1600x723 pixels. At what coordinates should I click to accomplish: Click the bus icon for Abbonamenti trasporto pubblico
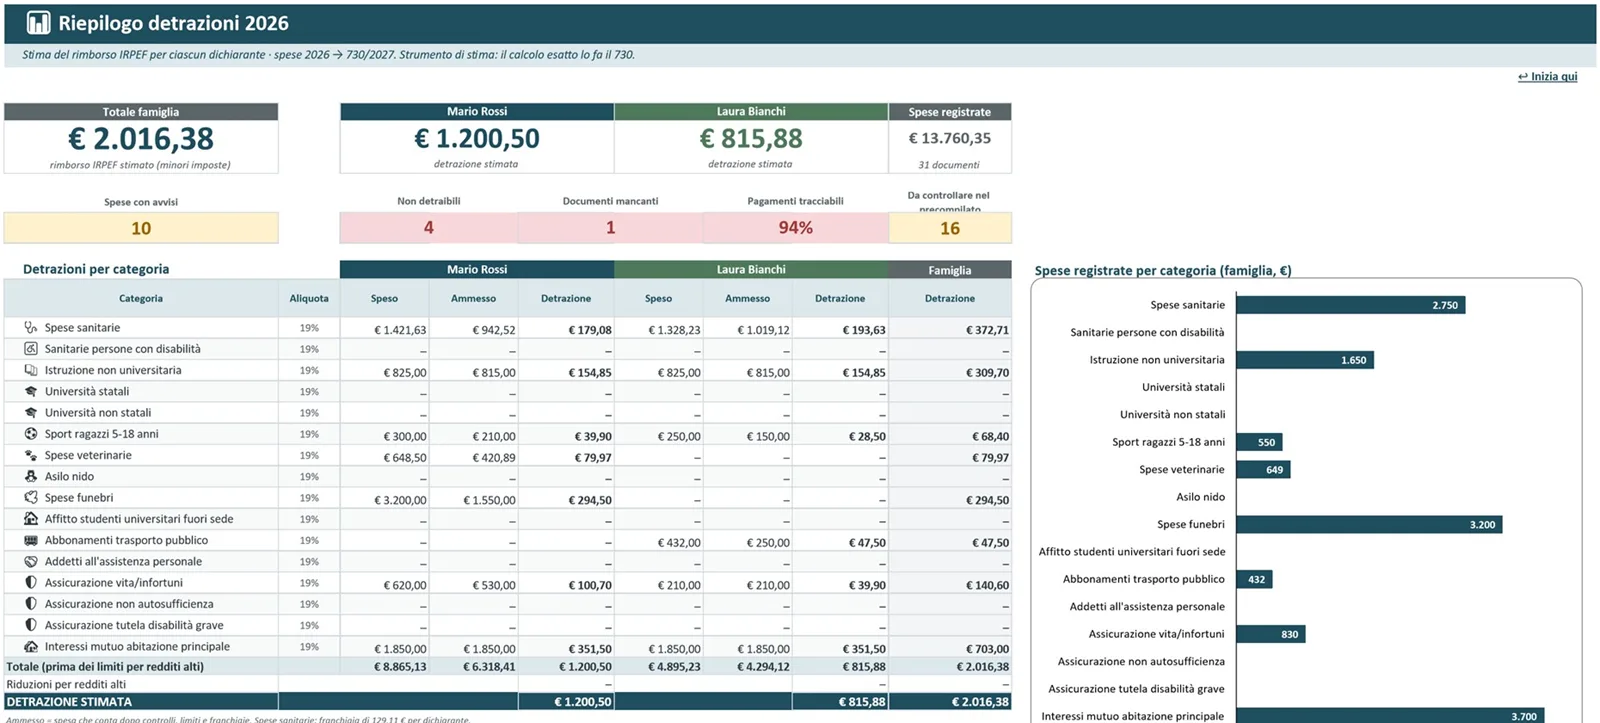tap(31, 540)
